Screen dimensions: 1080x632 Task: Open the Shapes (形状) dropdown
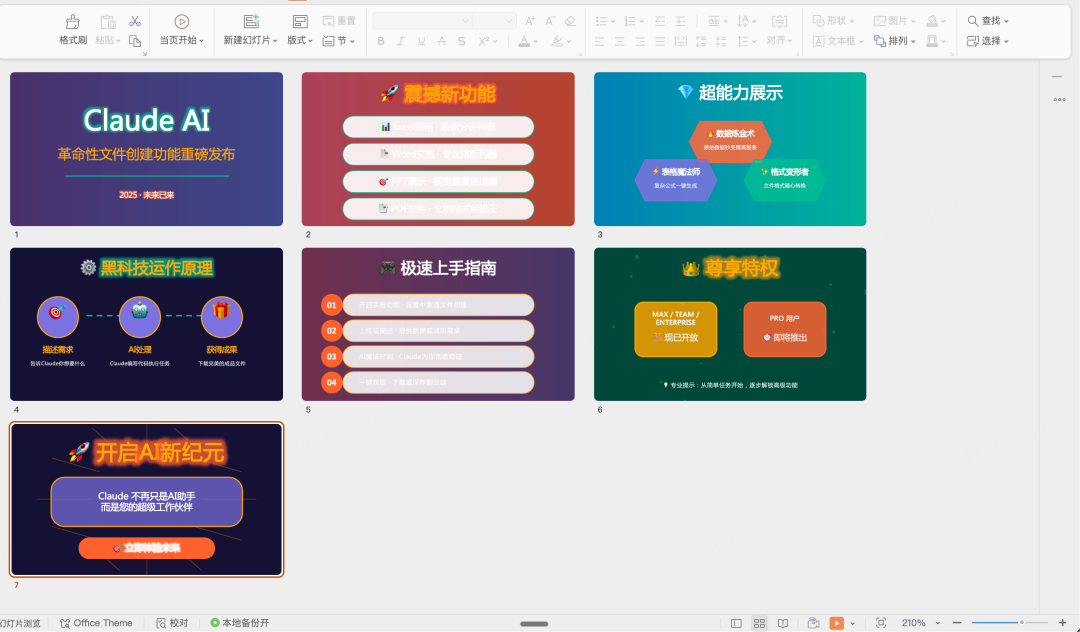point(833,21)
